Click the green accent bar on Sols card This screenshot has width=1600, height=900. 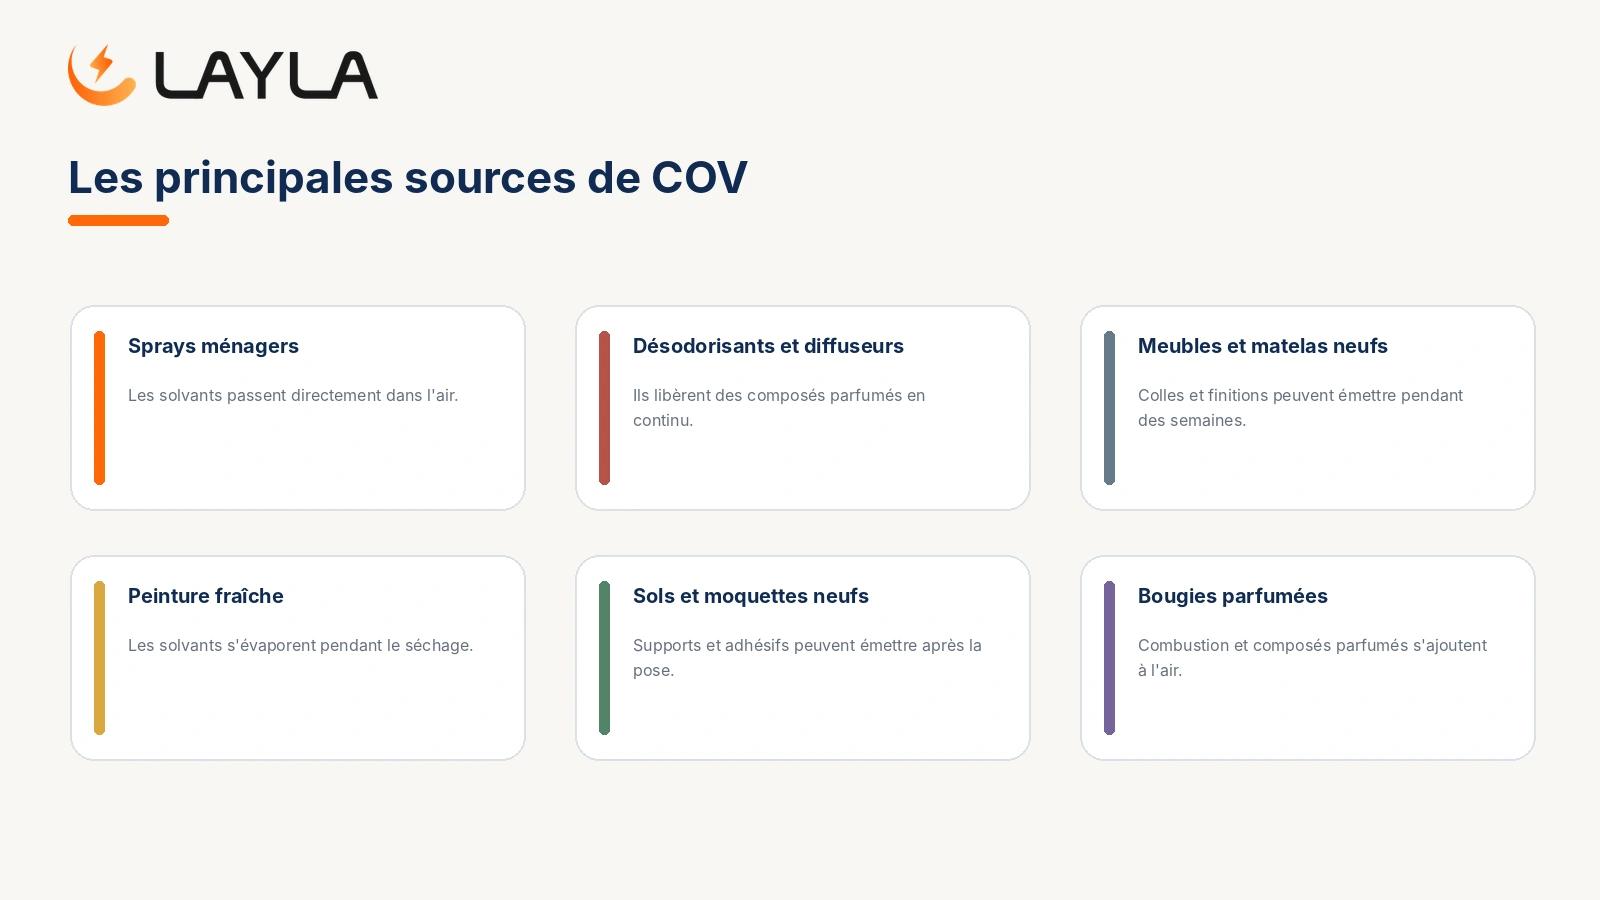(604, 658)
